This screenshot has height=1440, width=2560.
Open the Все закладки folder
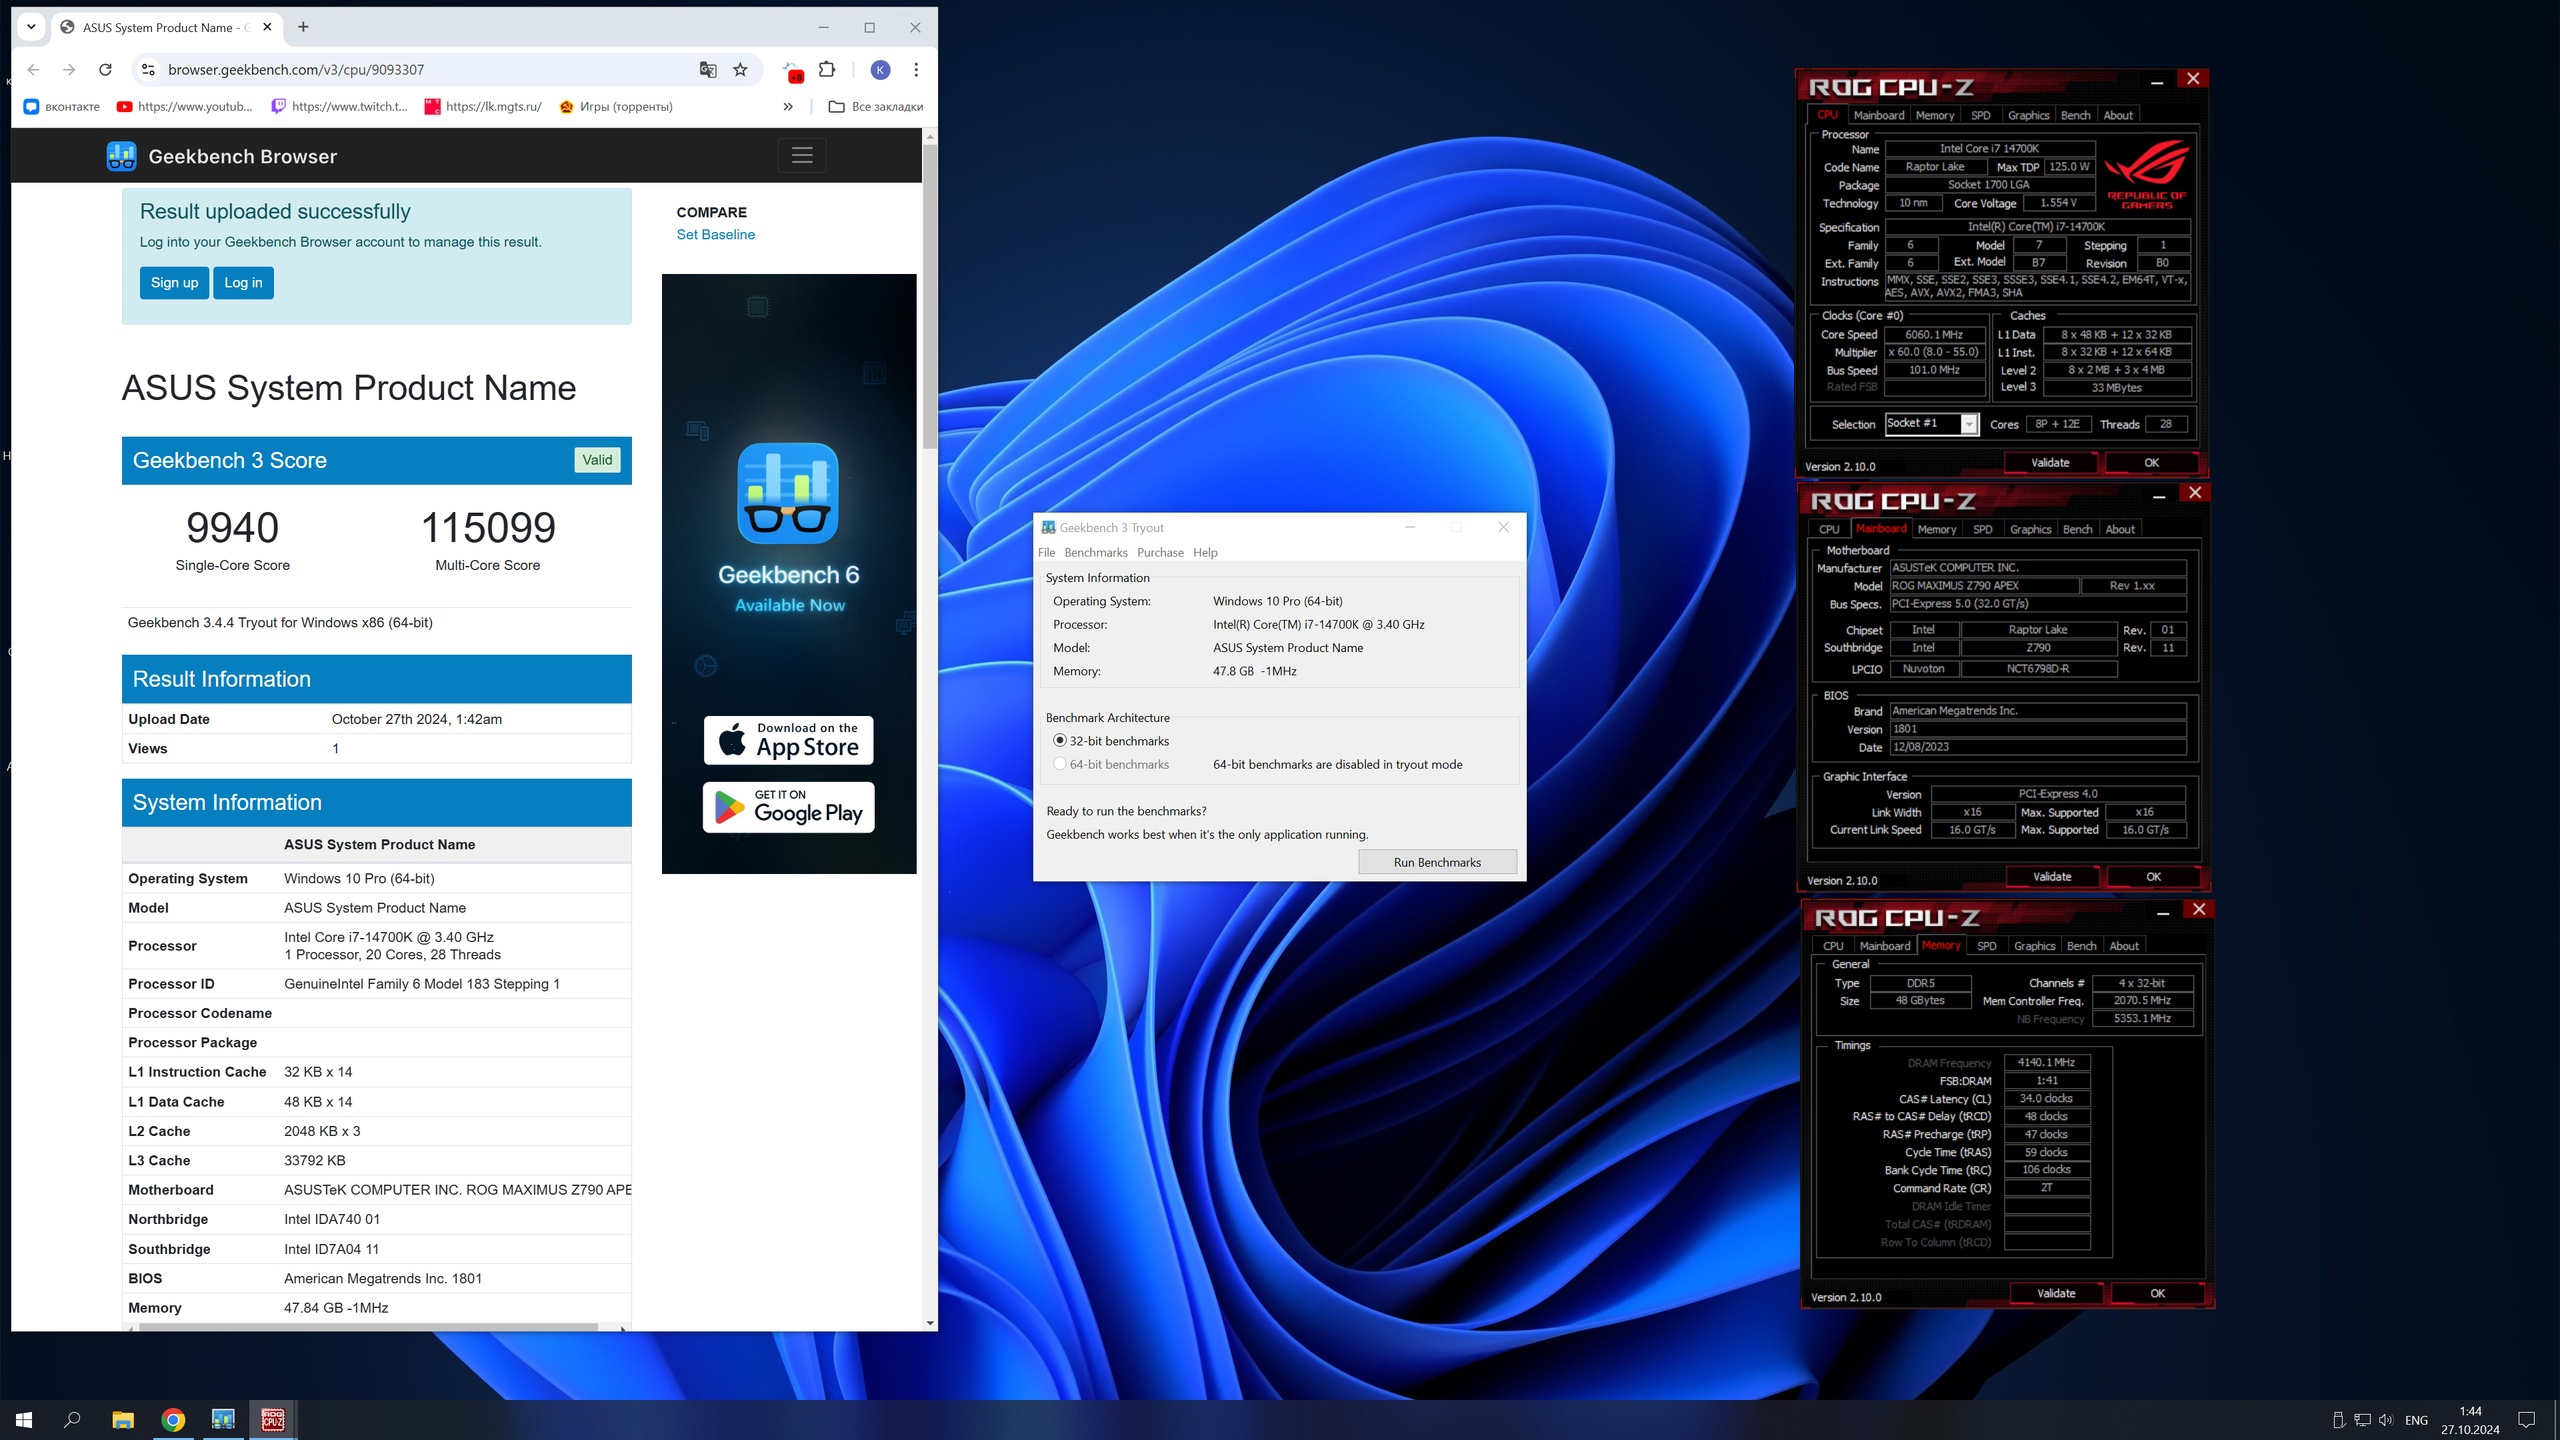pos(876,106)
